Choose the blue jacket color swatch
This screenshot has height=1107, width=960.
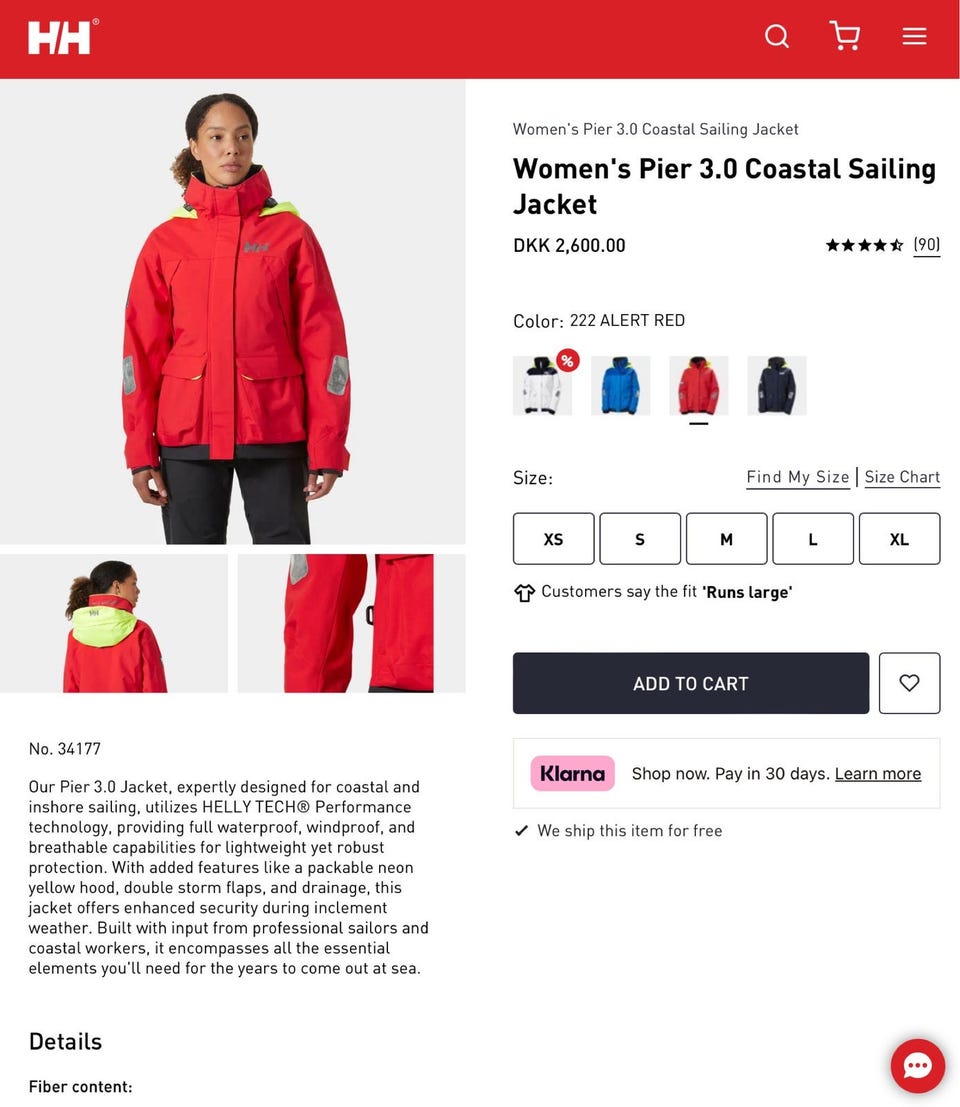point(620,385)
